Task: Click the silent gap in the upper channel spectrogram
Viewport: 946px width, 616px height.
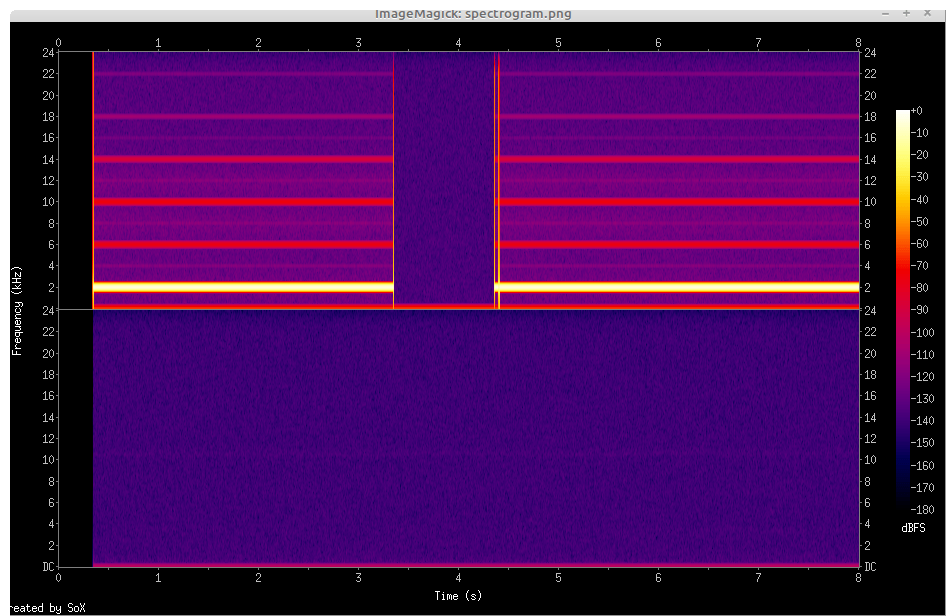Action: [444, 178]
